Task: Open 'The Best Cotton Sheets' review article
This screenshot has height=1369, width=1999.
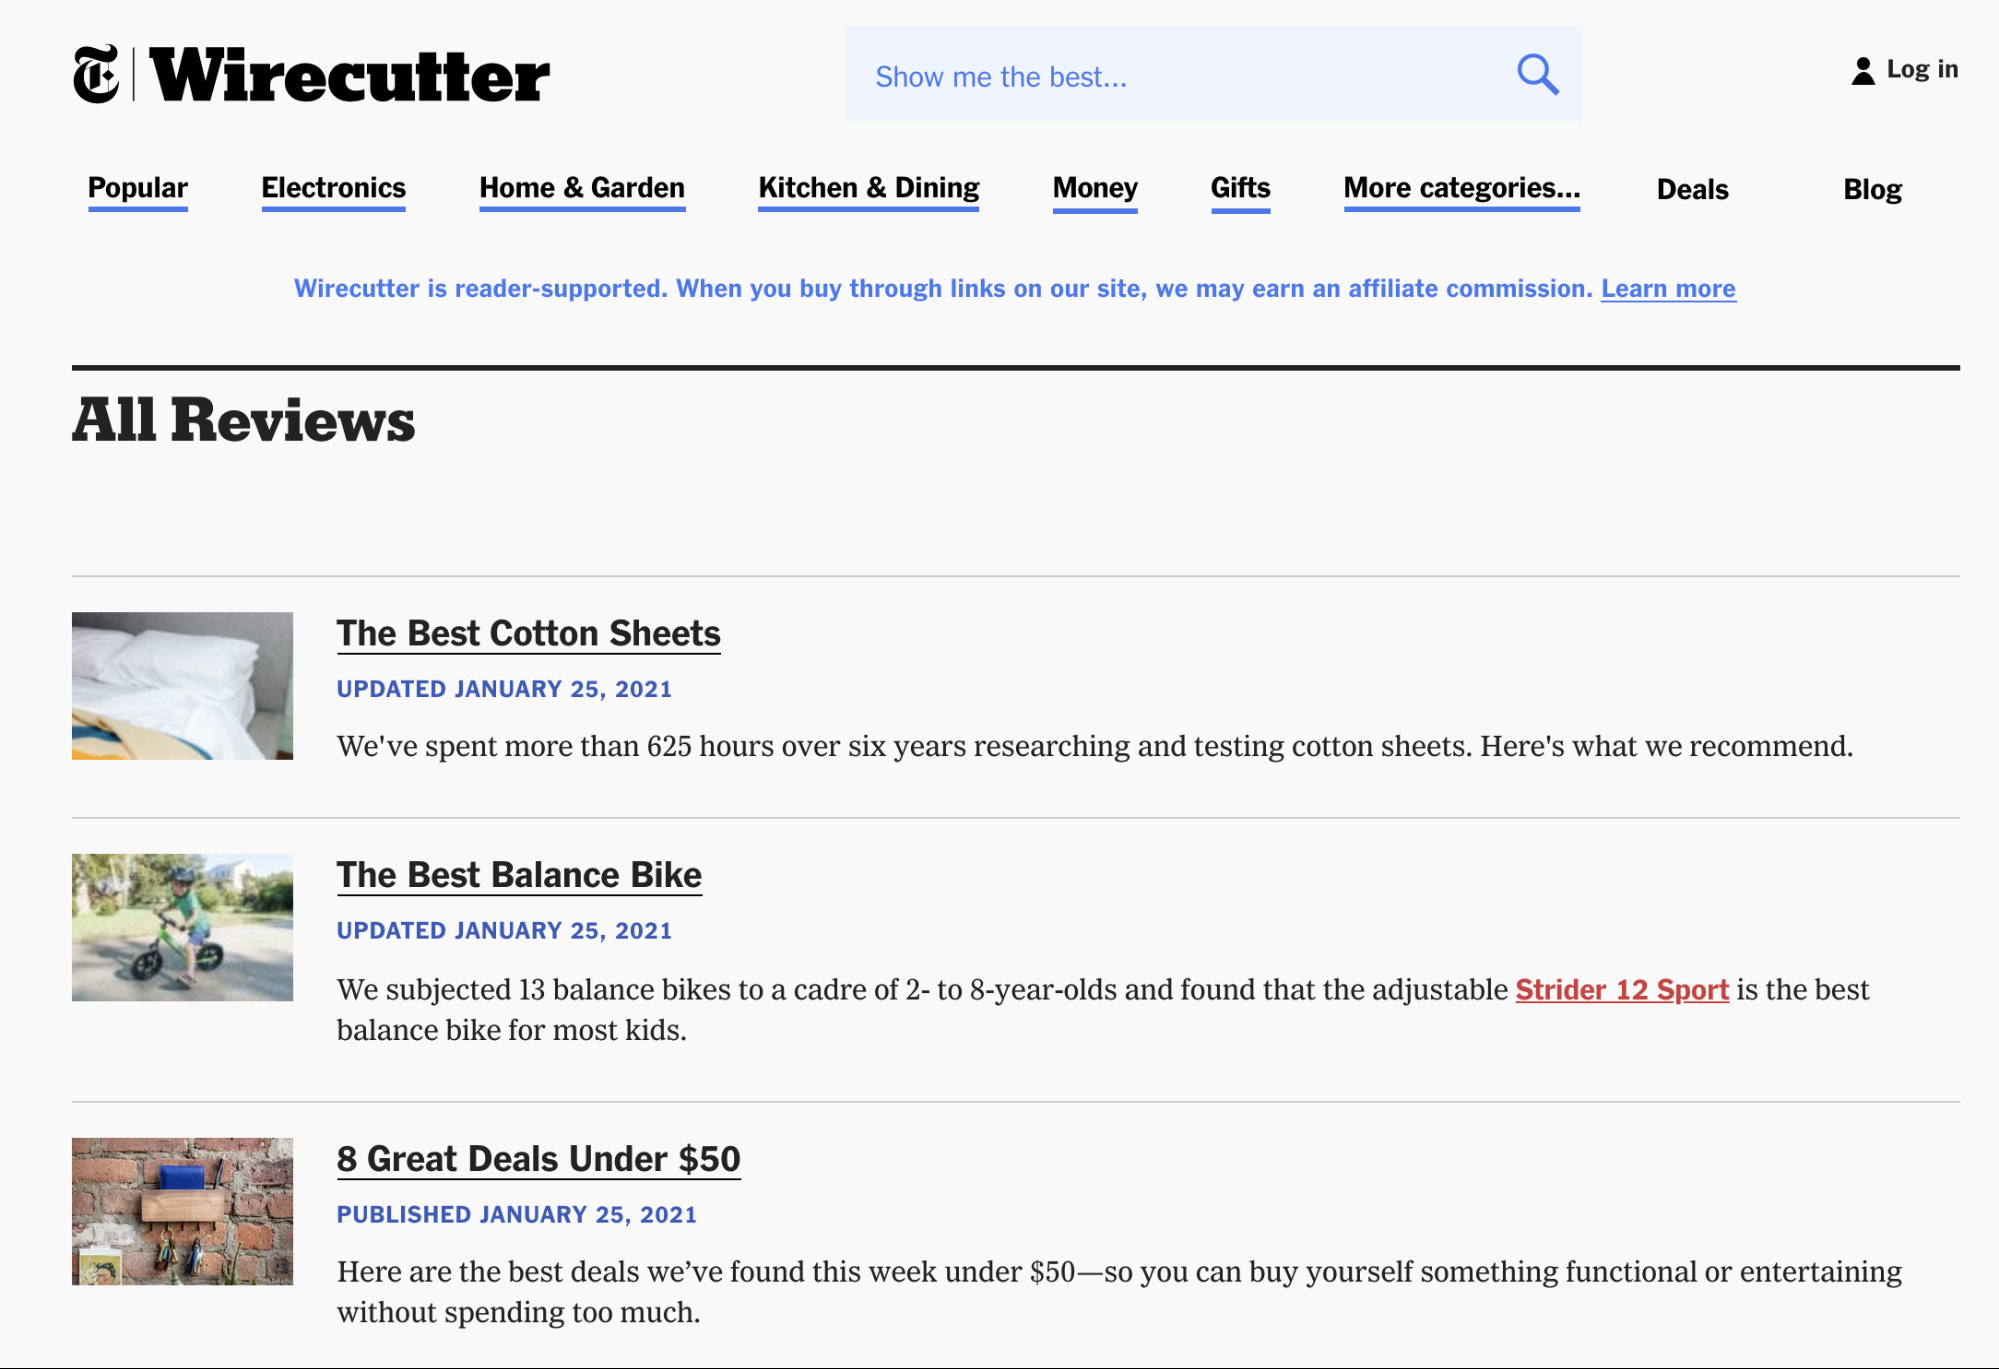Action: coord(527,631)
